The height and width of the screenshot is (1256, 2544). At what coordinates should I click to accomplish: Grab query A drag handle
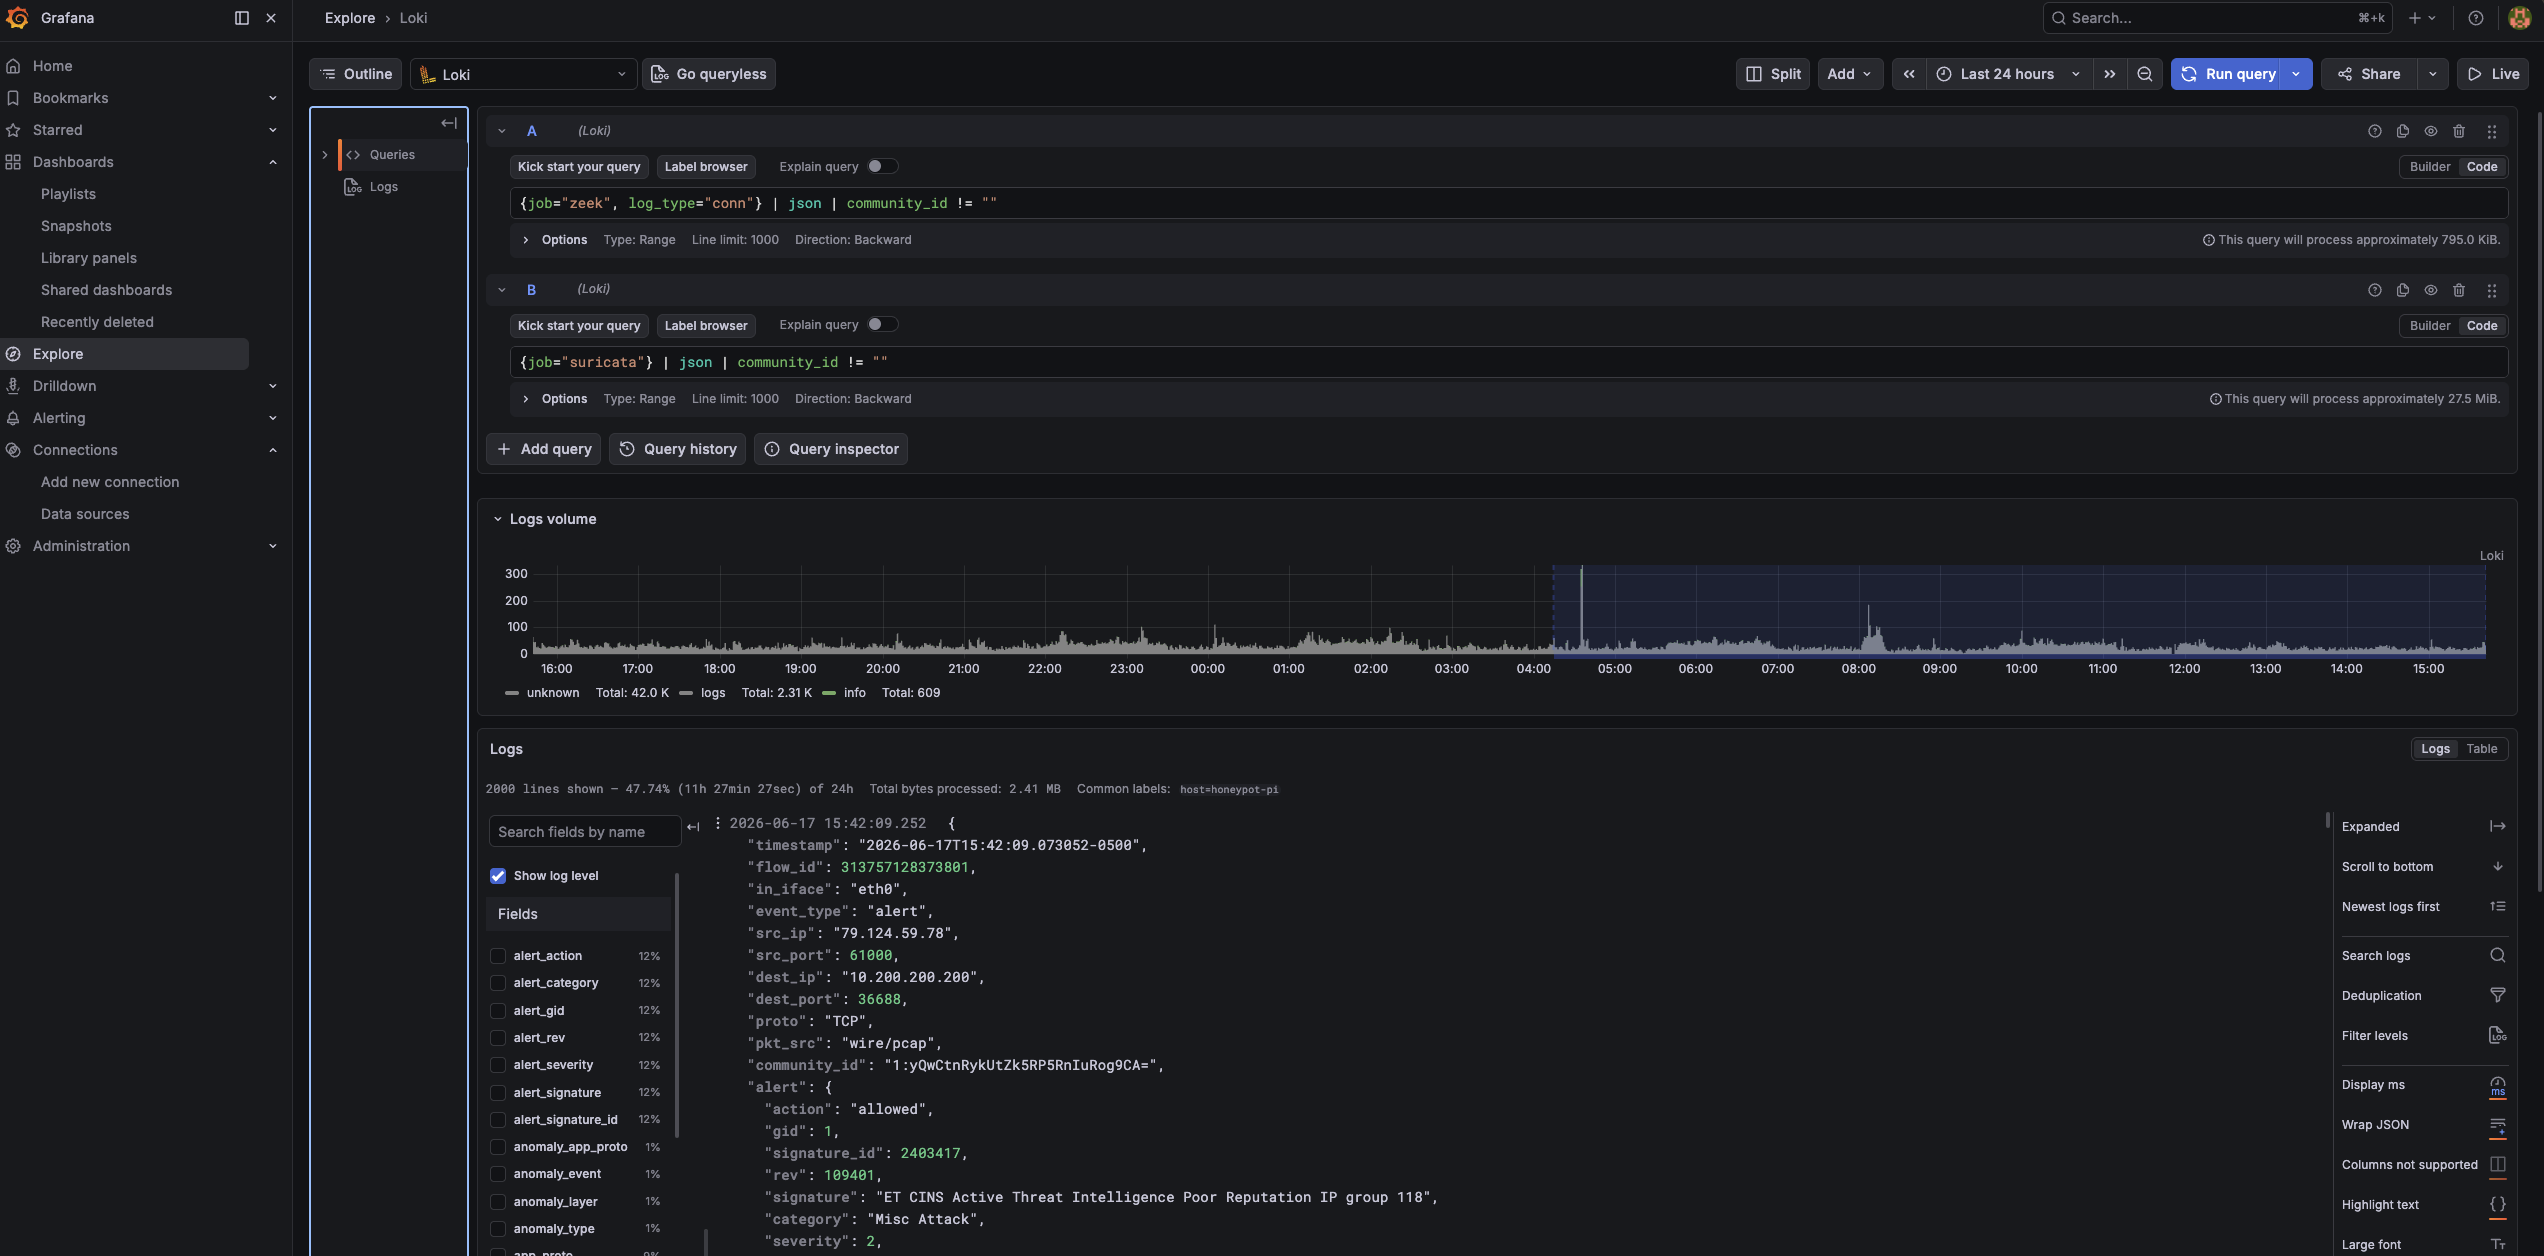click(x=2492, y=131)
